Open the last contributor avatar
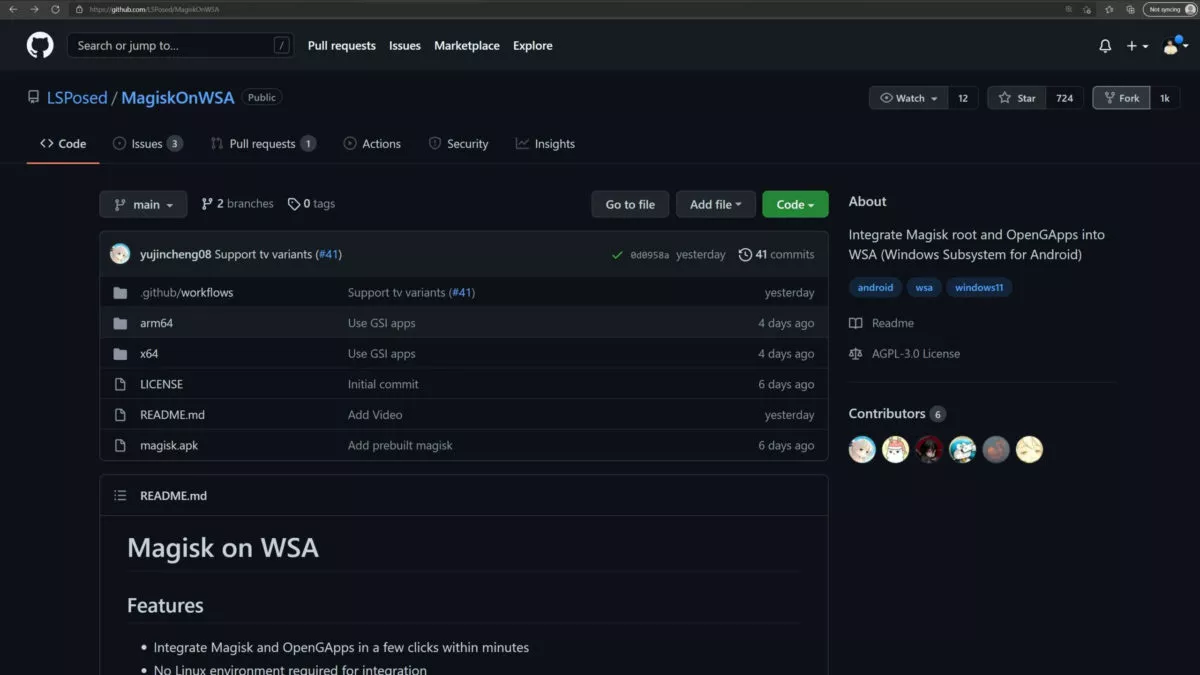Image resolution: width=1200 pixels, height=675 pixels. (x=1030, y=450)
